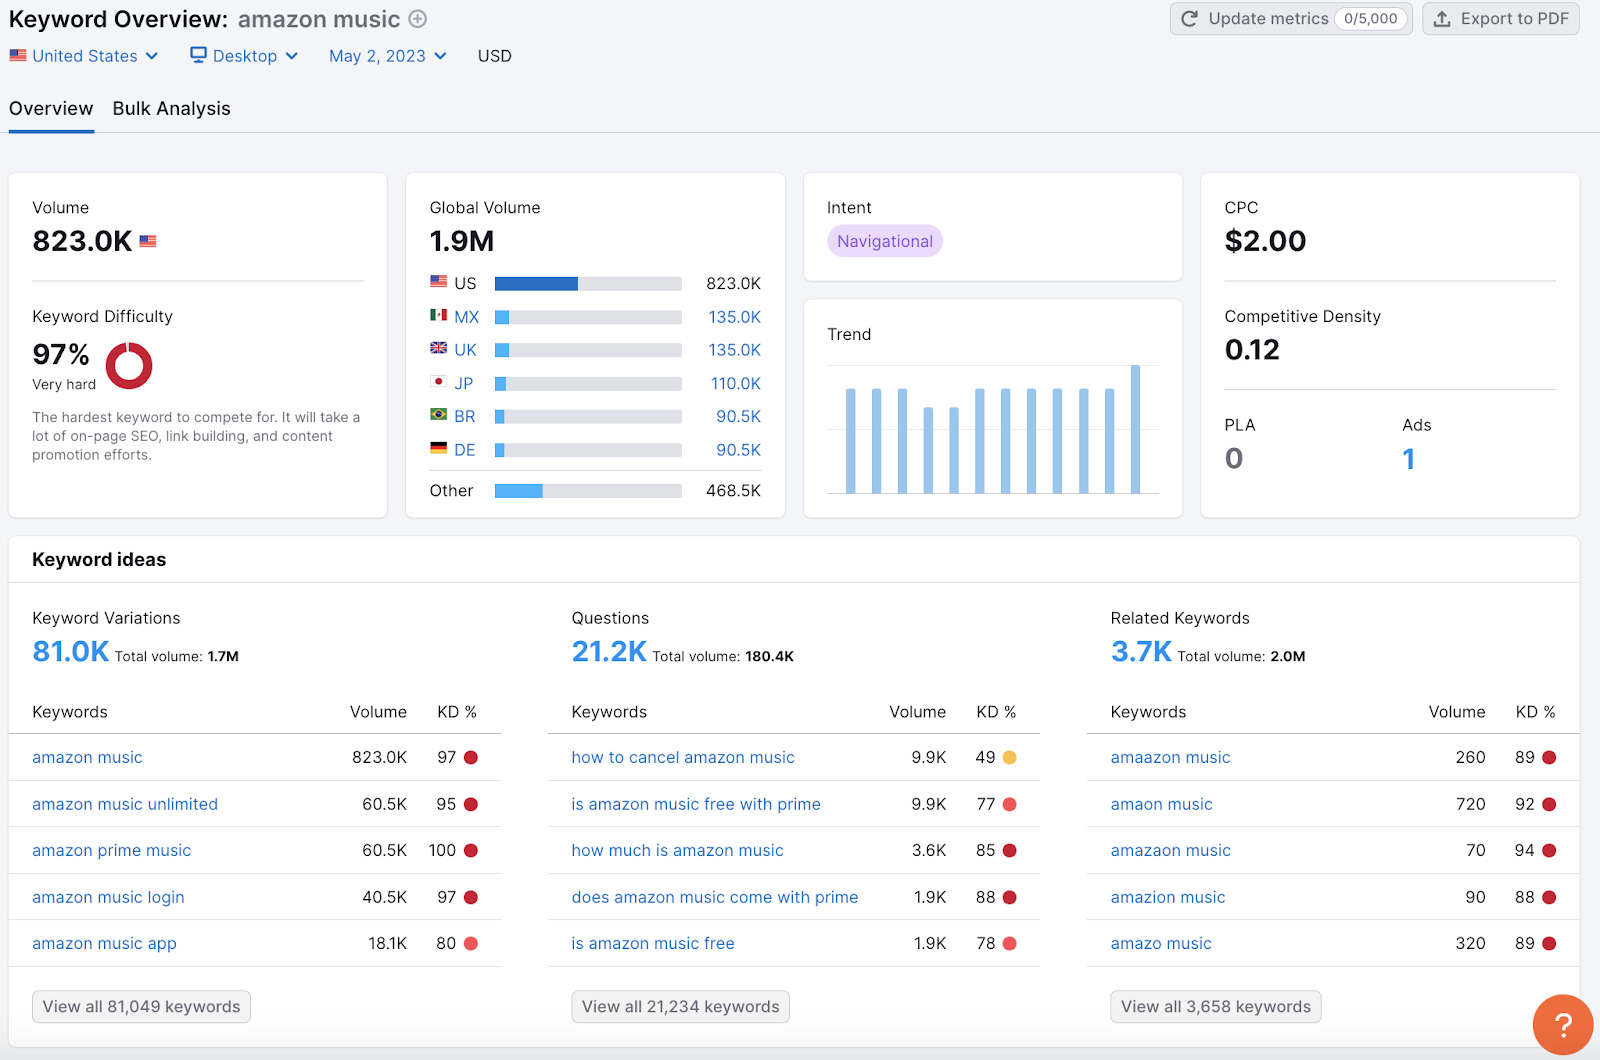The height and width of the screenshot is (1060, 1600).
Task: Select the Overview tab
Action: click(x=51, y=108)
